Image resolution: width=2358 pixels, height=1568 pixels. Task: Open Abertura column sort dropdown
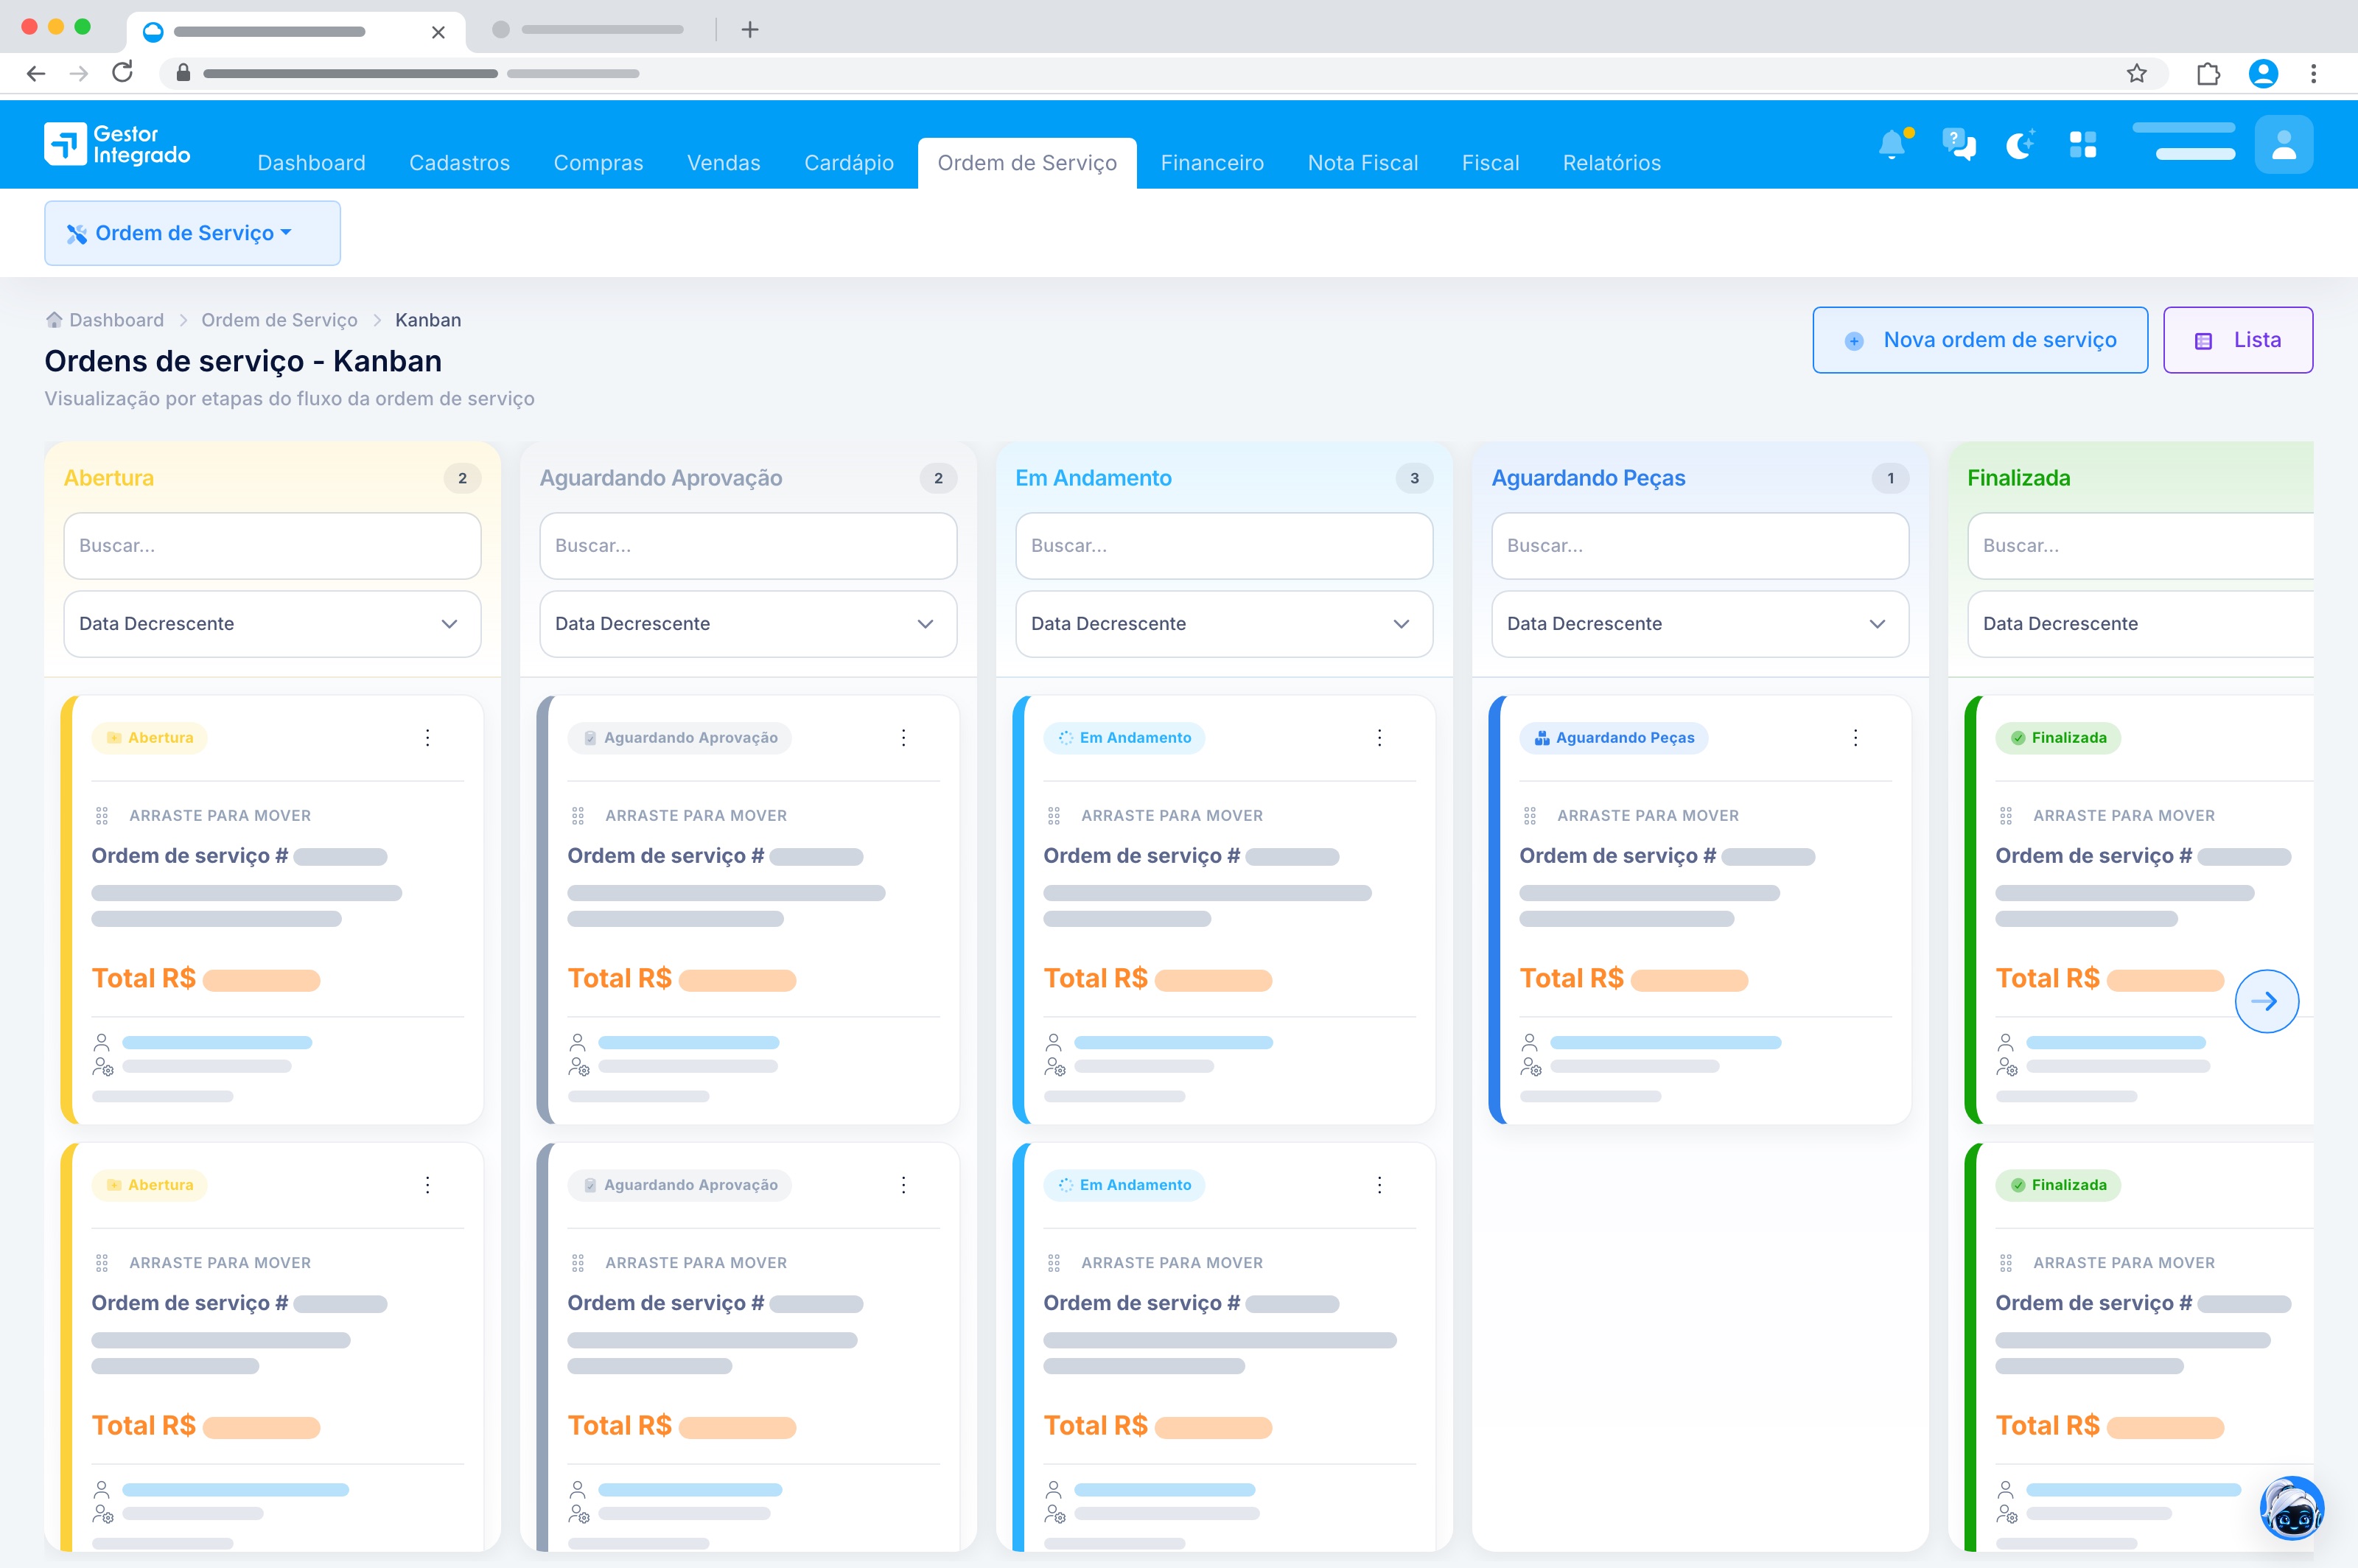(x=272, y=624)
